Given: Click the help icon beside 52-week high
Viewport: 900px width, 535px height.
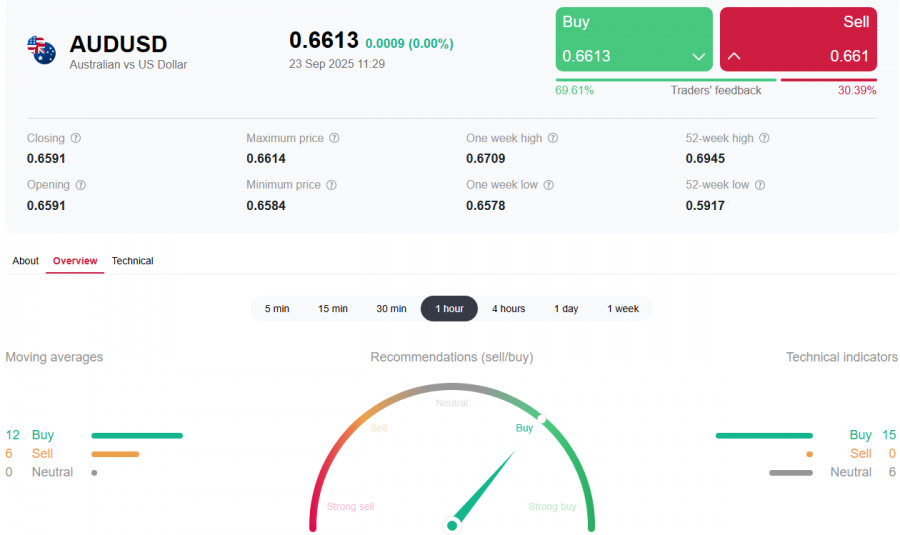Looking at the screenshot, I should tap(764, 138).
